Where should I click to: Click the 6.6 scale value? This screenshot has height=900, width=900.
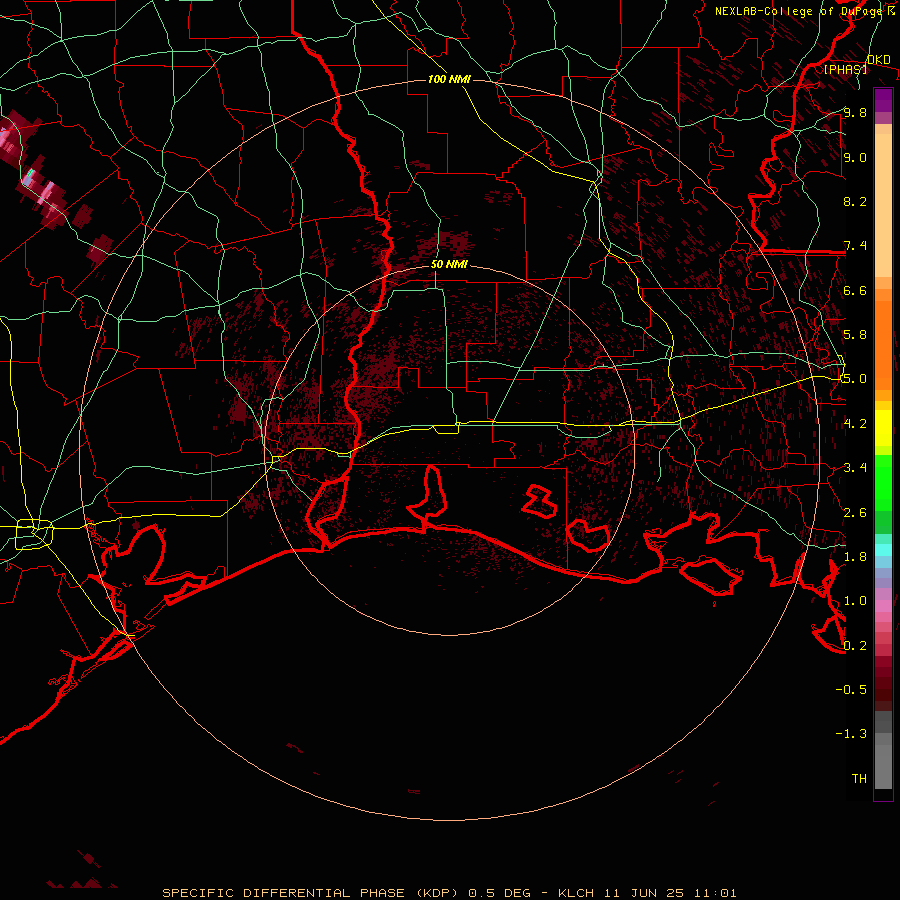tap(855, 290)
